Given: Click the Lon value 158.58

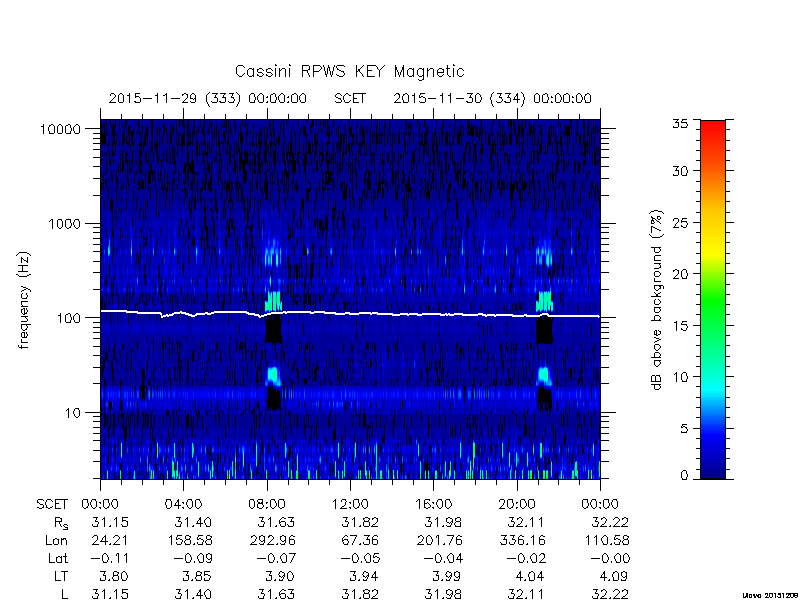Looking at the screenshot, I should (x=190, y=540).
